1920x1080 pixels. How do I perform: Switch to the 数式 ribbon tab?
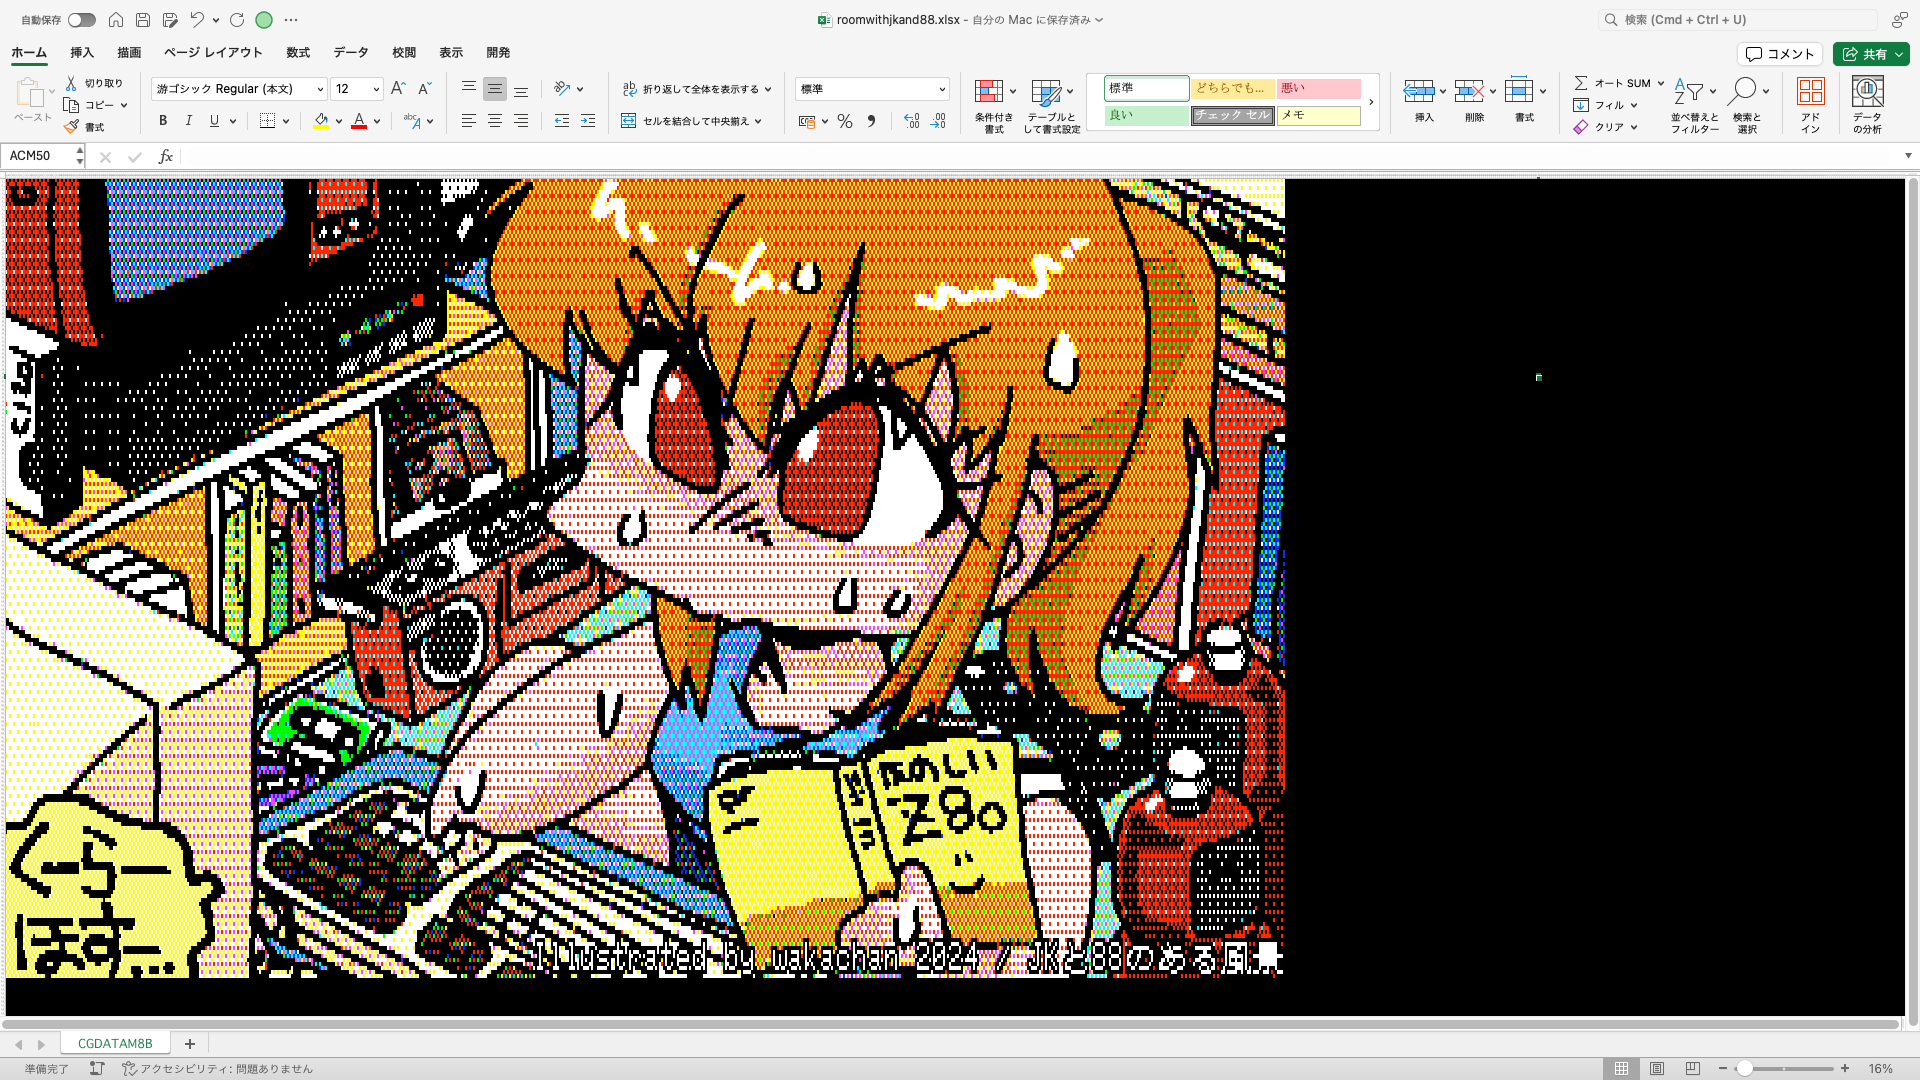coord(298,53)
